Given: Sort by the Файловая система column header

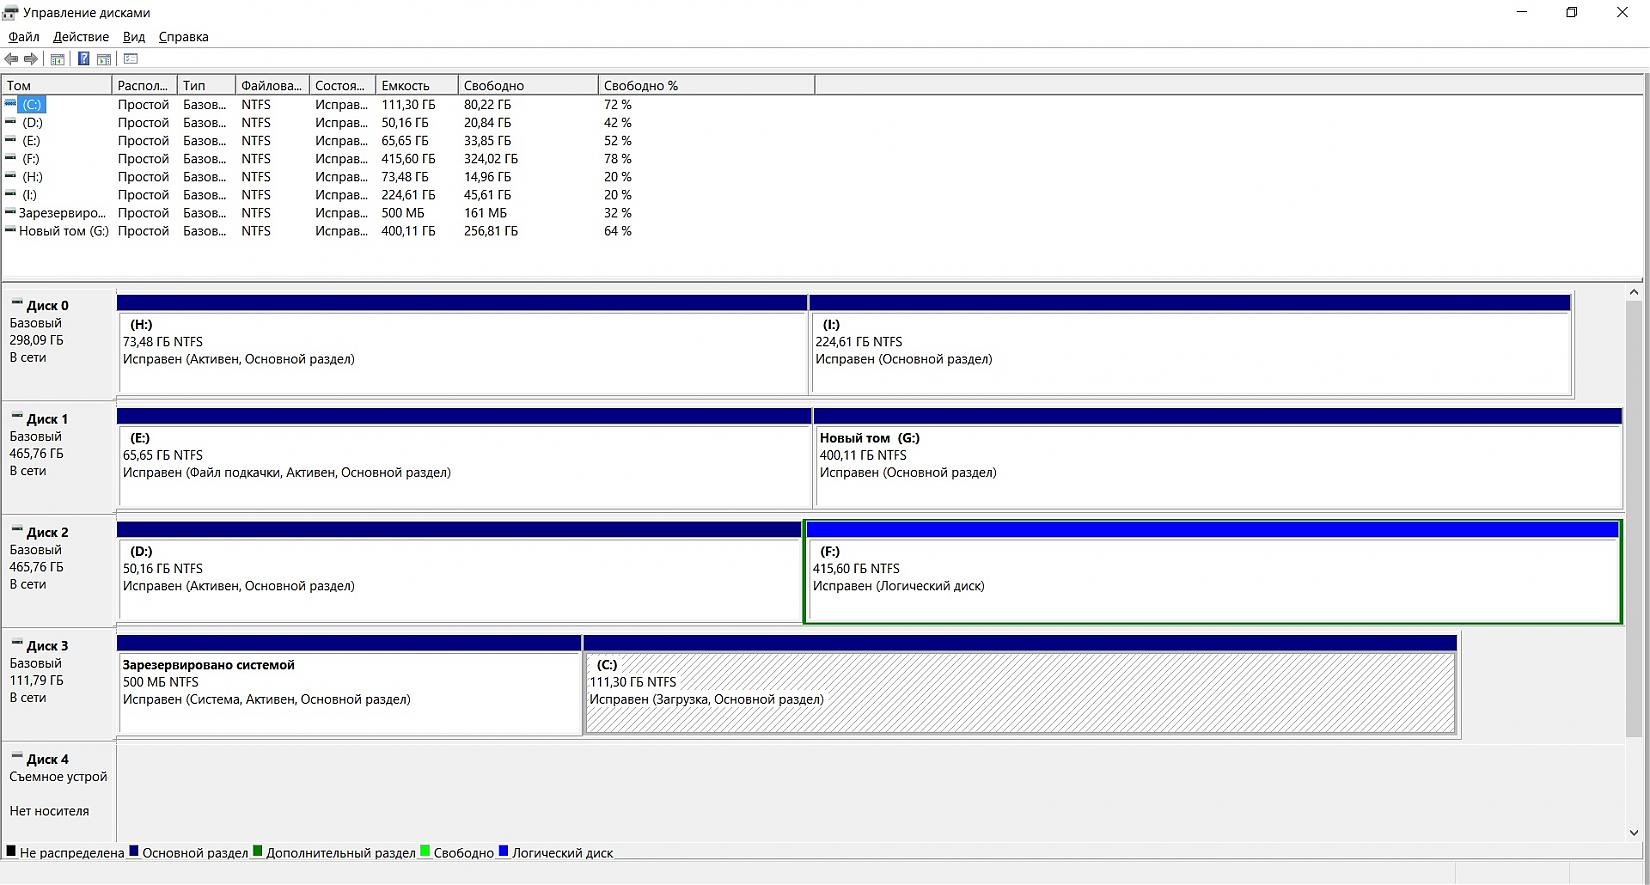Looking at the screenshot, I should pyautogui.click(x=273, y=85).
